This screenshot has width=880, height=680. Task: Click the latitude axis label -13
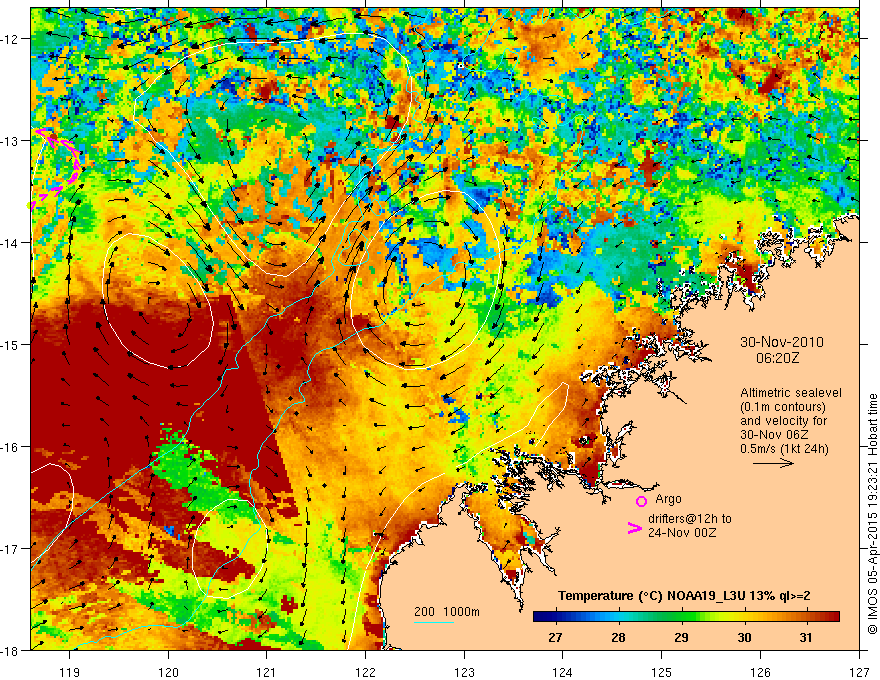point(10,141)
